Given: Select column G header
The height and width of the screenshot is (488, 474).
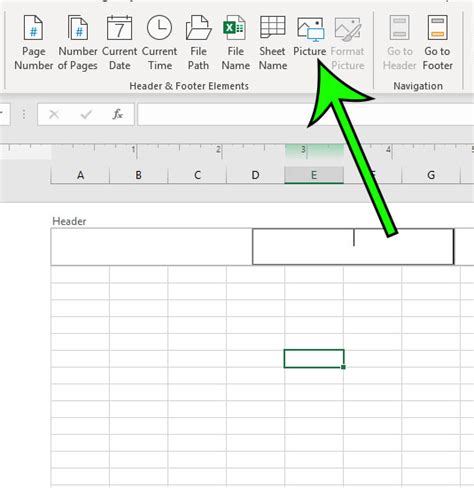Looking at the screenshot, I should (x=431, y=175).
